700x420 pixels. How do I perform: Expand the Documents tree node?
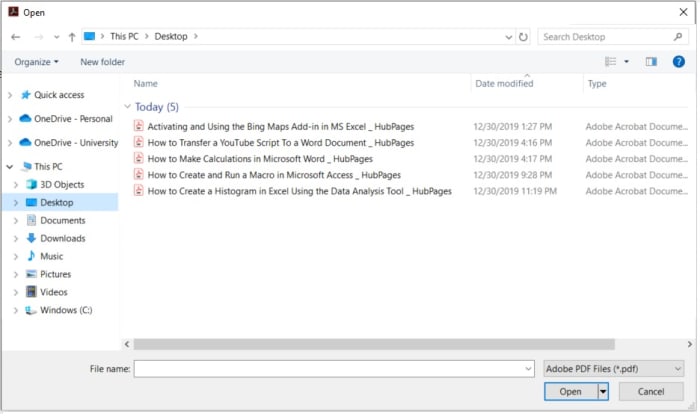[16, 220]
